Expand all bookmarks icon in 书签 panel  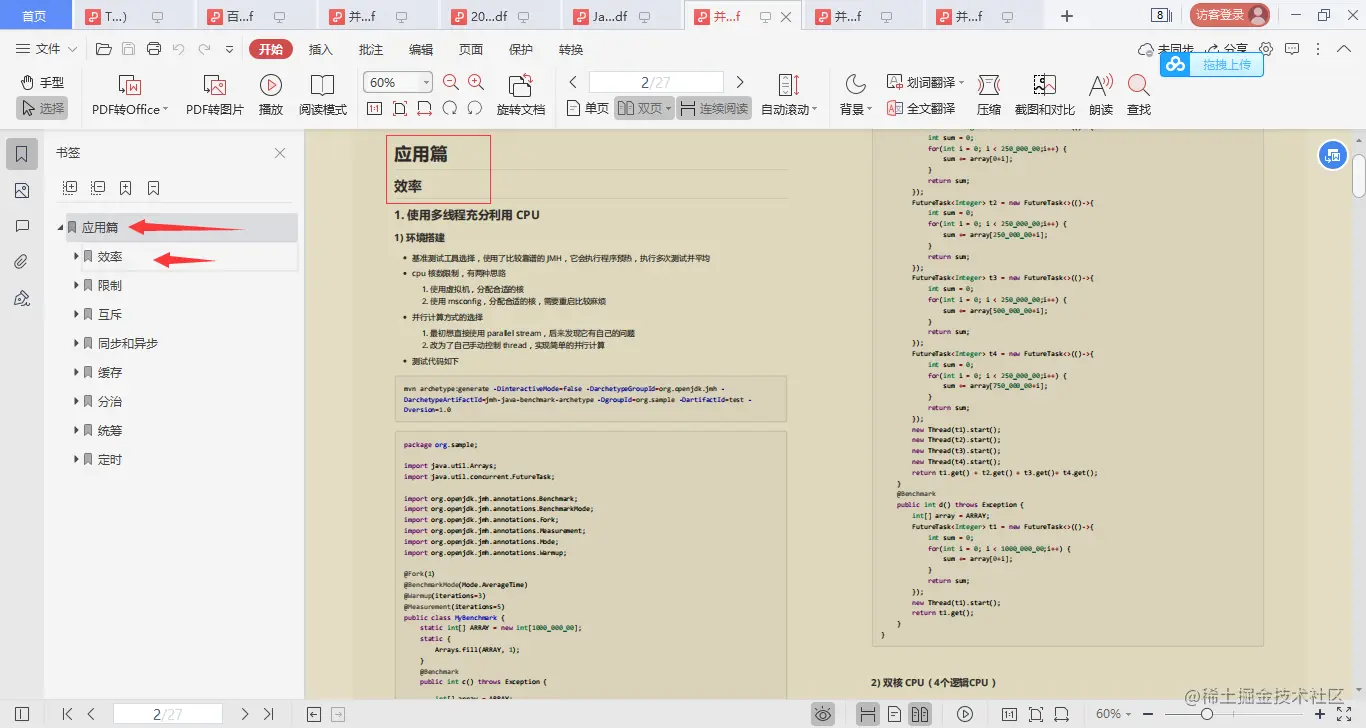click(x=70, y=188)
